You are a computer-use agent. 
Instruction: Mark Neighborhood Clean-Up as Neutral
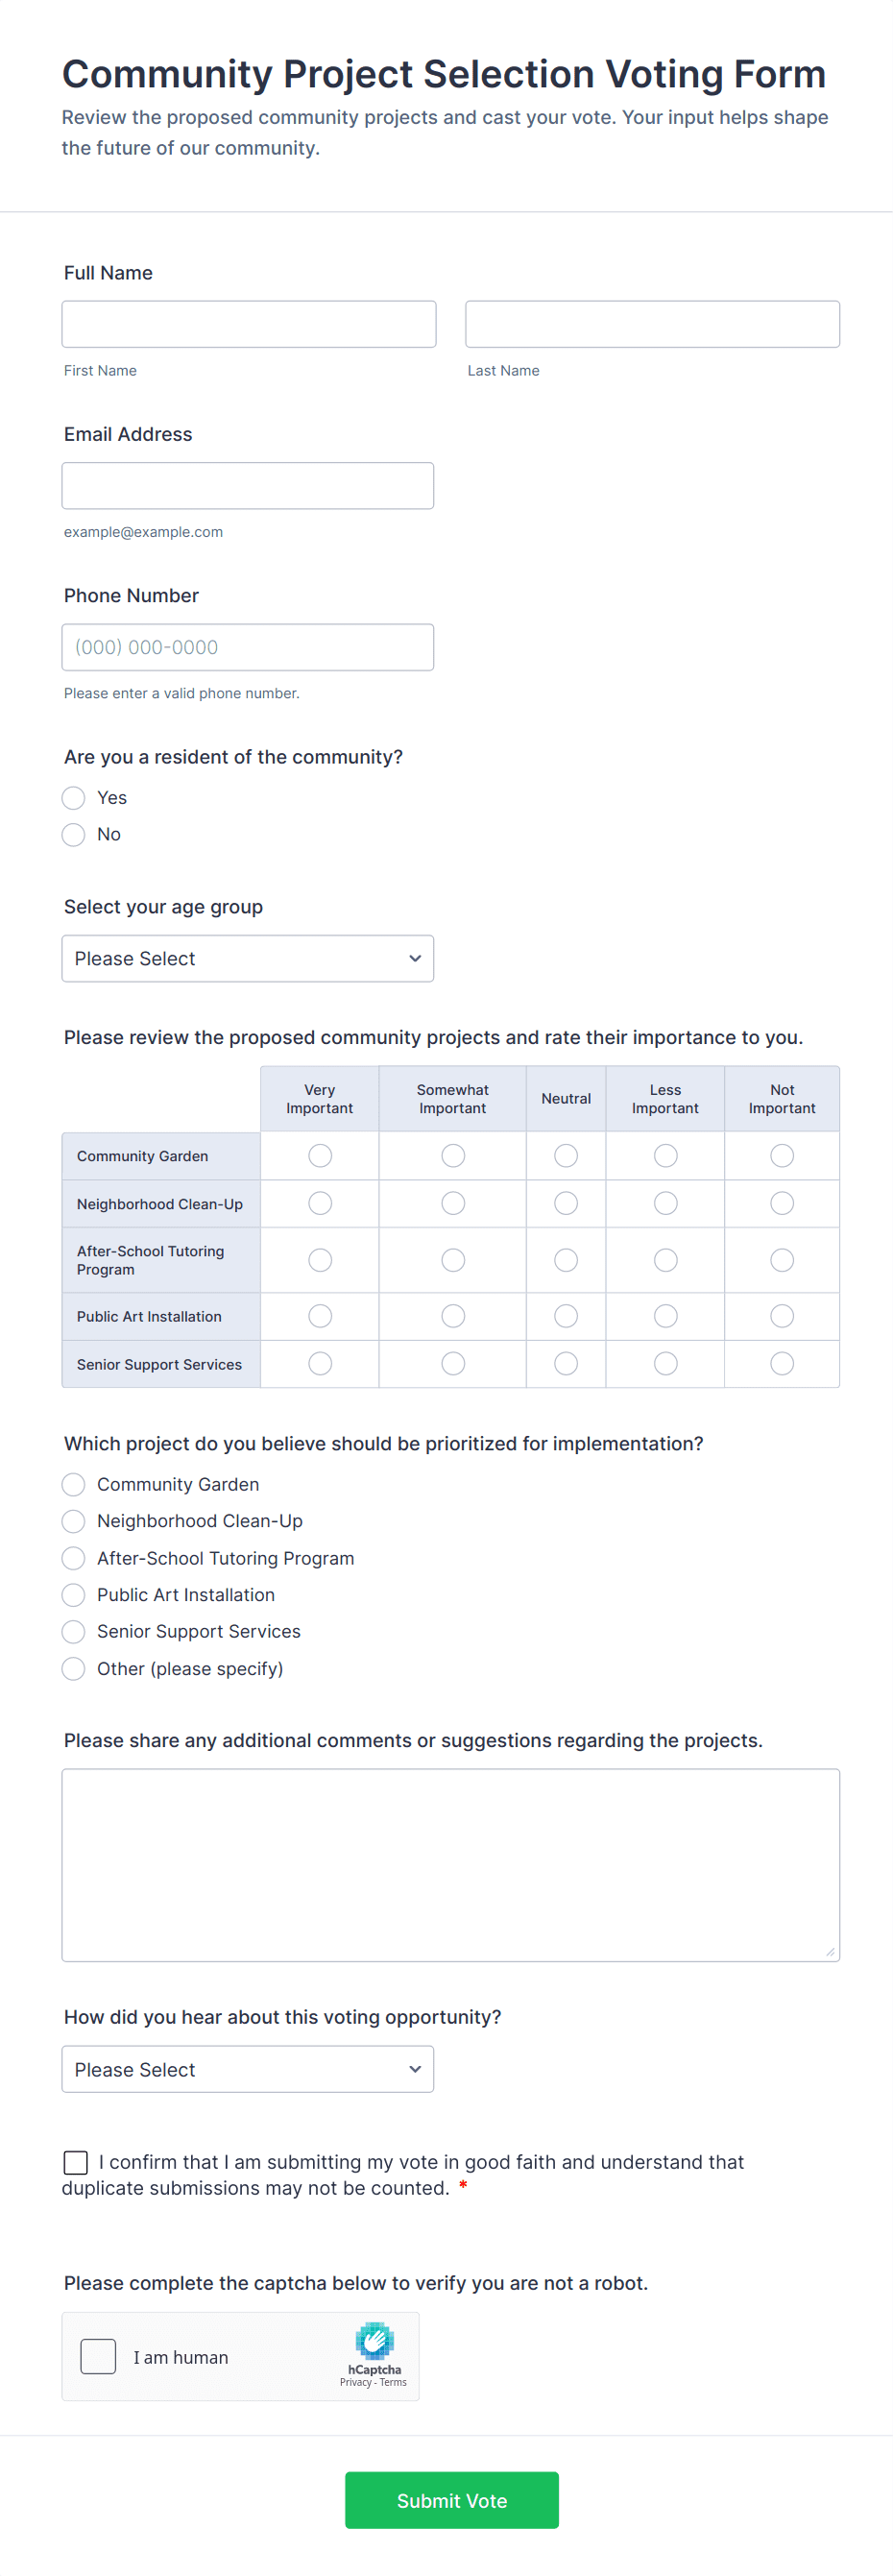click(x=566, y=1203)
